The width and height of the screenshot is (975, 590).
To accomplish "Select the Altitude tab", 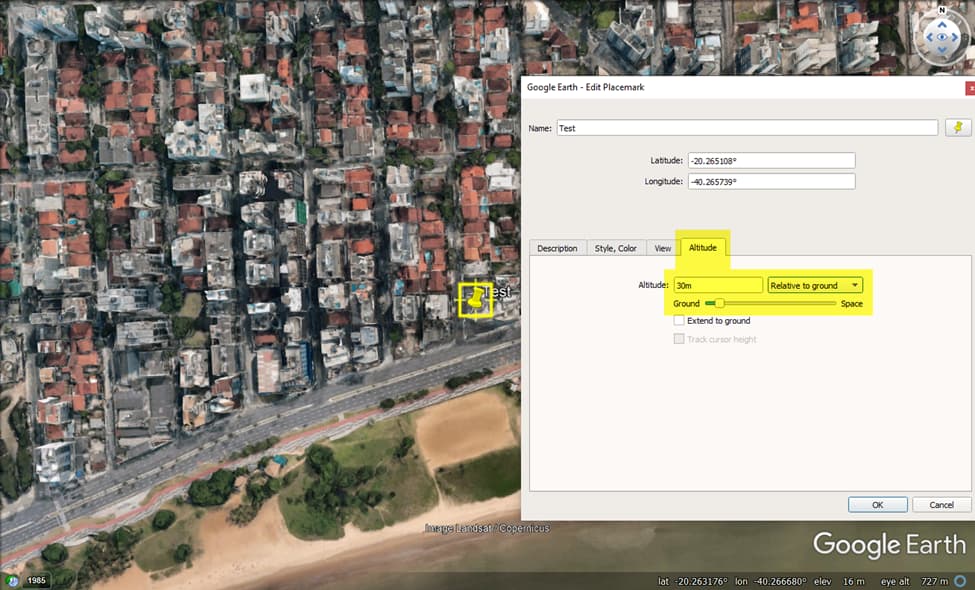I will coord(703,247).
